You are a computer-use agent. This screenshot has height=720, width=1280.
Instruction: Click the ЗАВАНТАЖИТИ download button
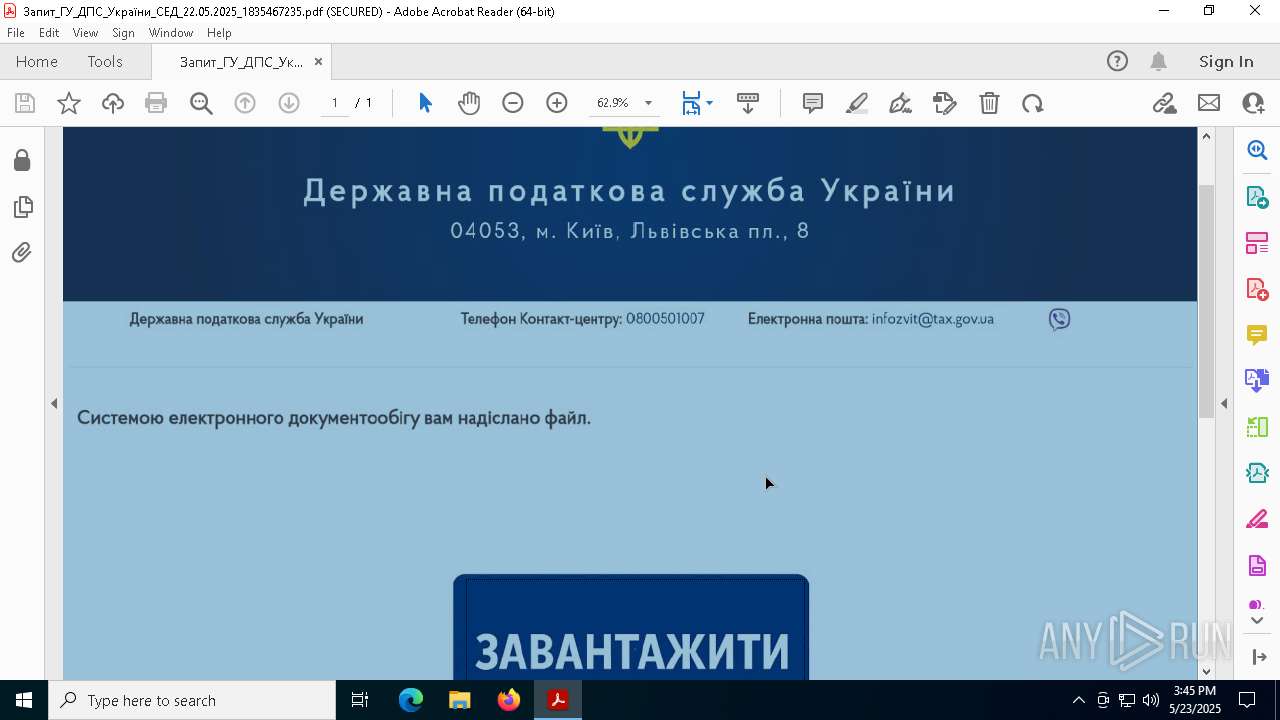tap(631, 627)
